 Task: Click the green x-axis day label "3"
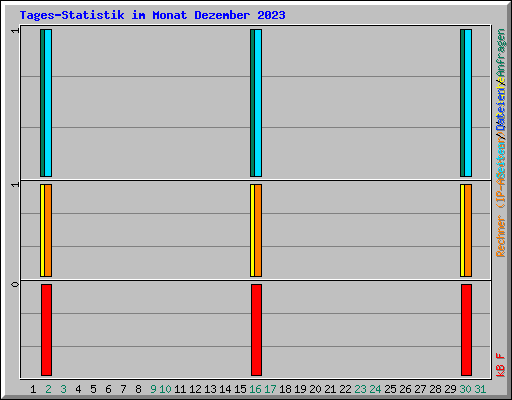tap(63, 389)
